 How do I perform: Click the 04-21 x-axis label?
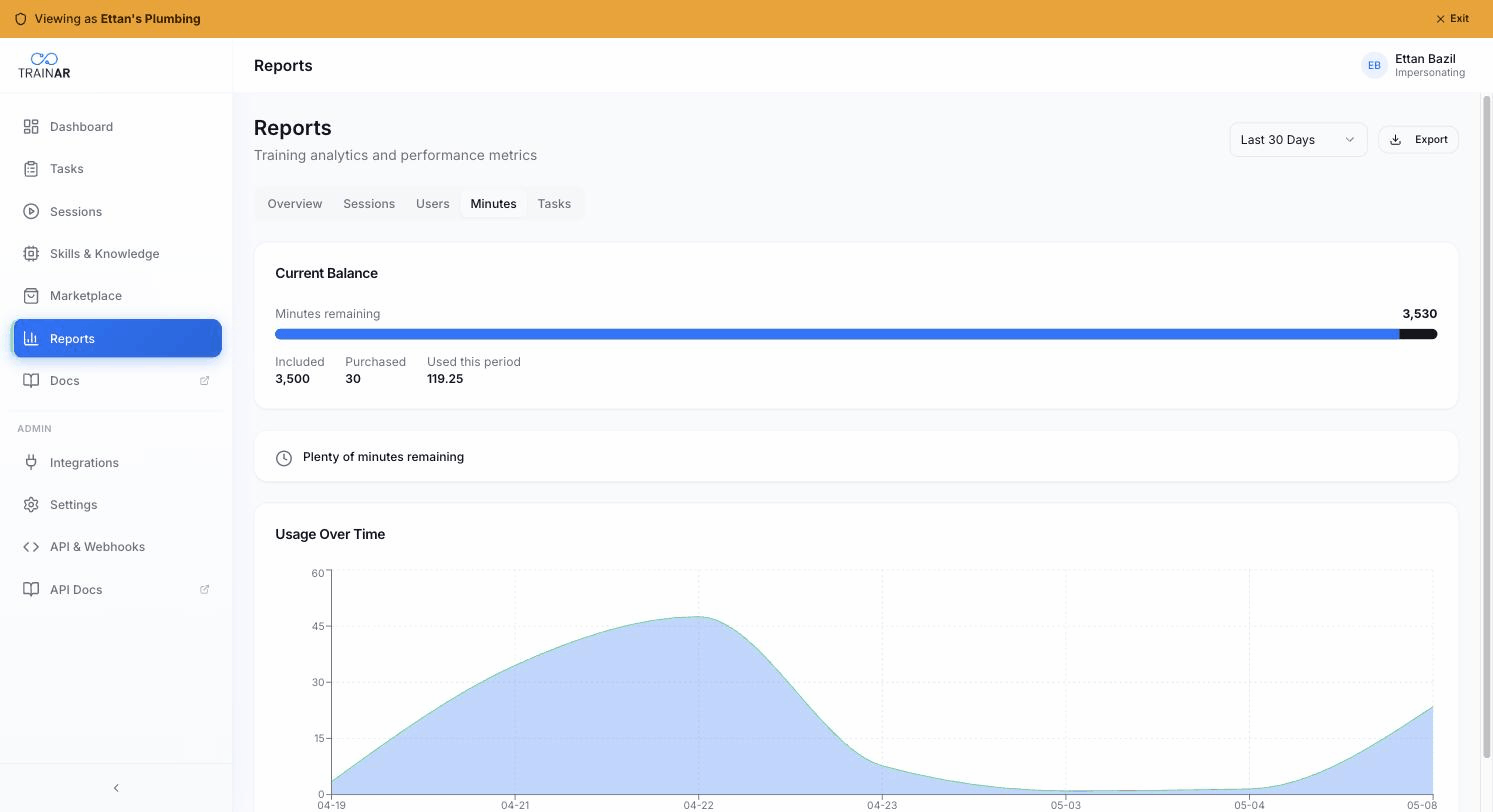coord(515,805)
